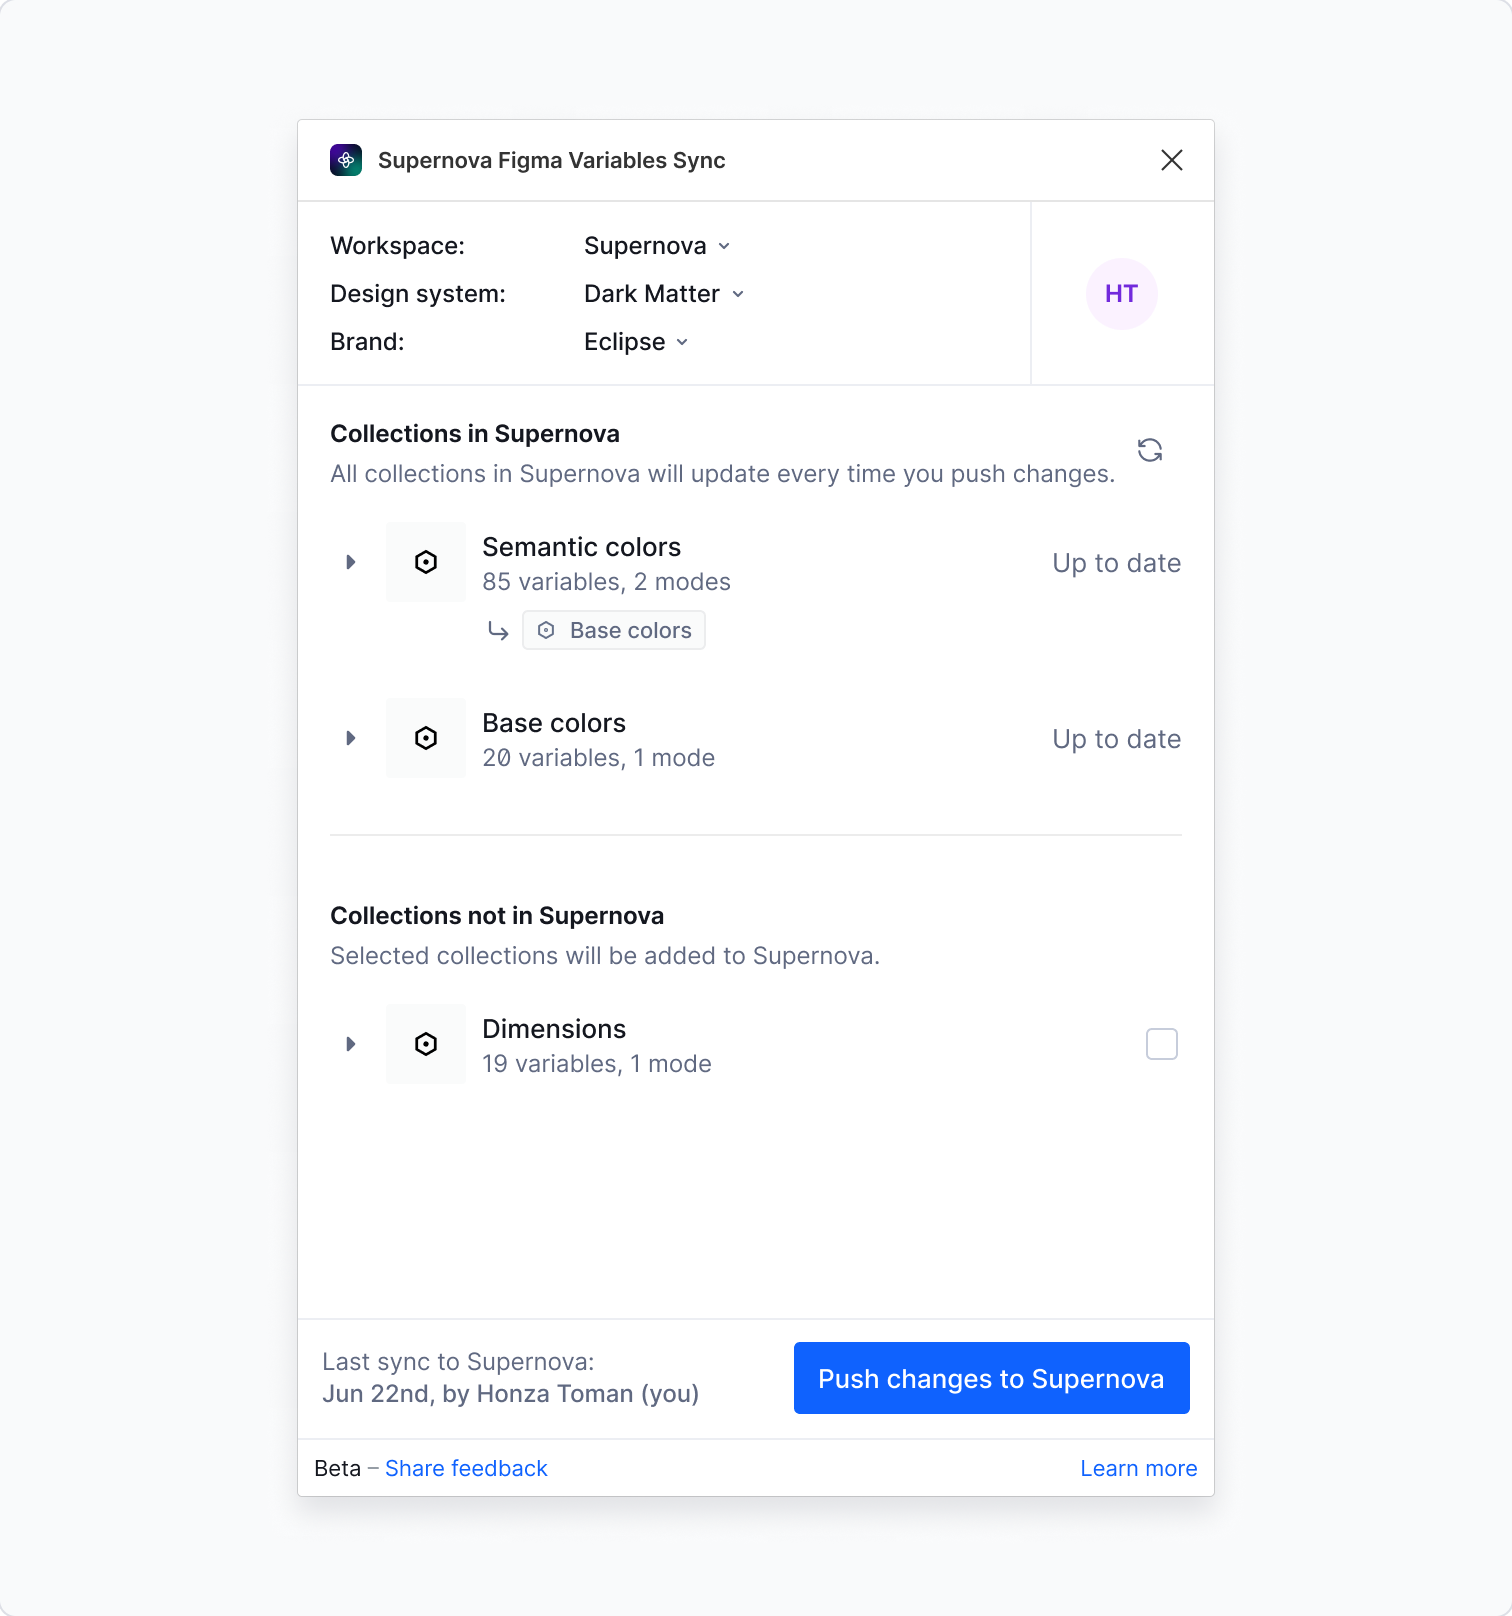The image size is (1512, 1616).
Task: Enable Dimensions for syncing to Supernova
Action: (1162, 1044)
